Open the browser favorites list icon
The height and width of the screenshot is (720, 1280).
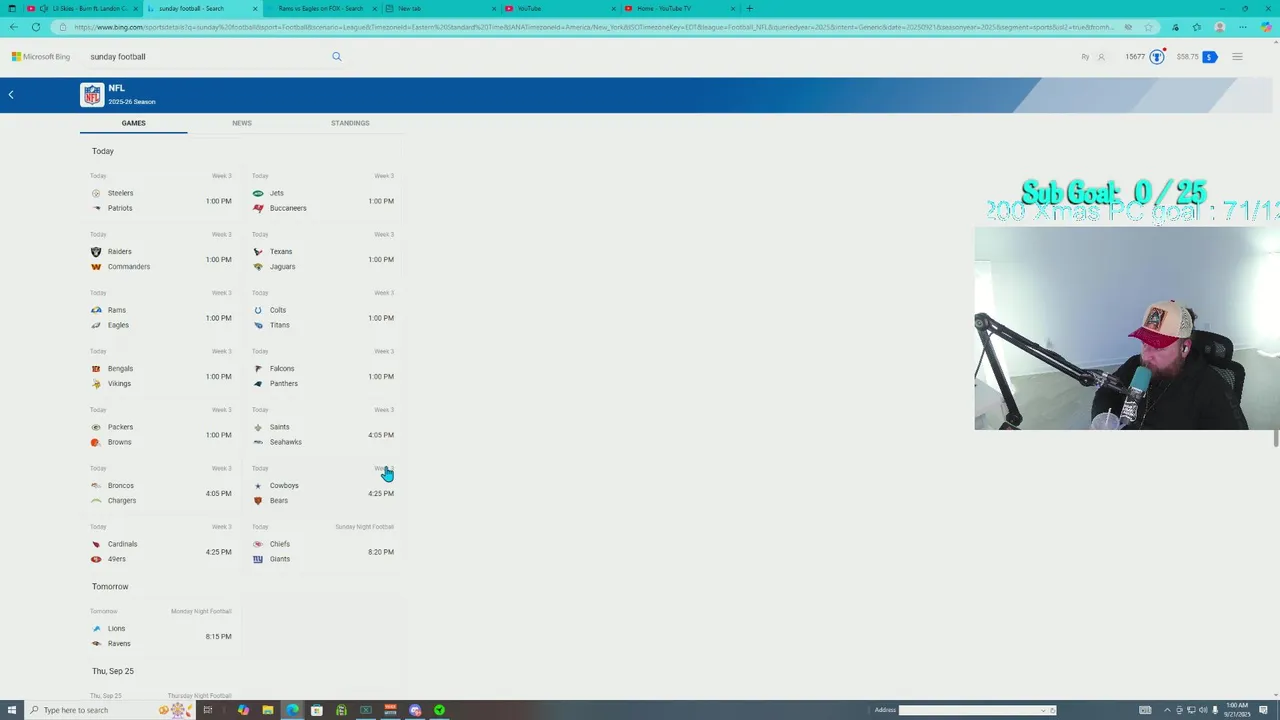pyautogui.click(x=1197, y=27)
